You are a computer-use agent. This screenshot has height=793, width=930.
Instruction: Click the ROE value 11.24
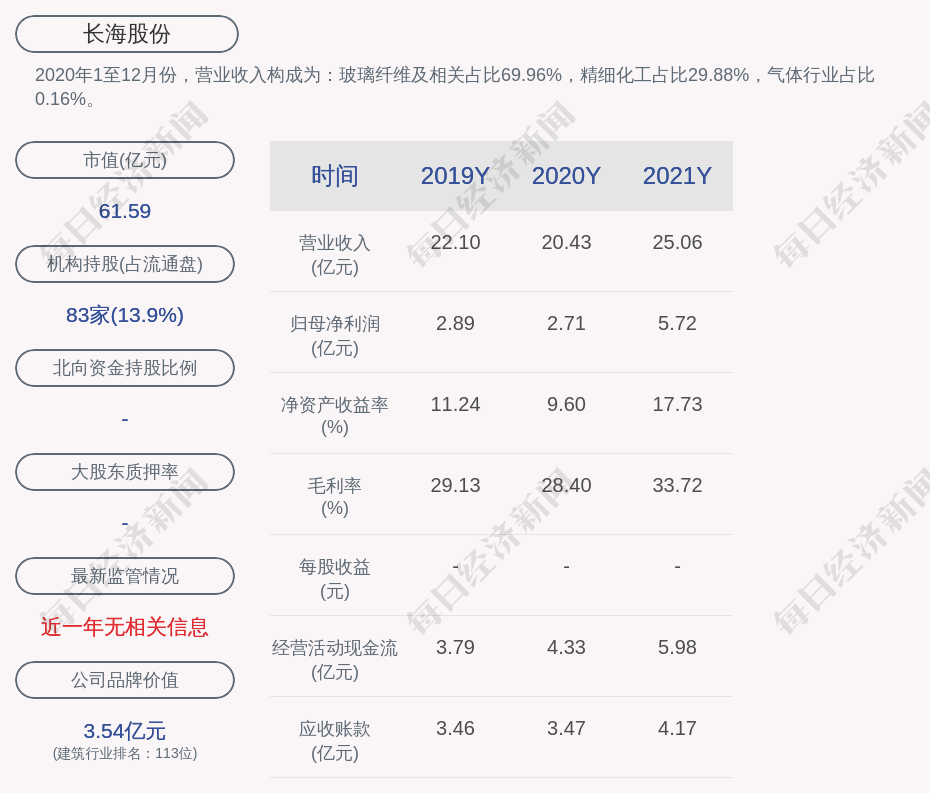click(x=456, y=404)
